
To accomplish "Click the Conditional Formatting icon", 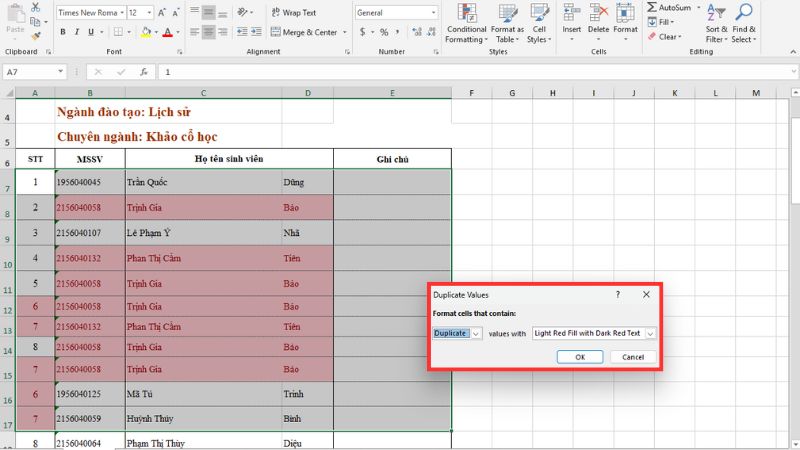I will [466, 12].
